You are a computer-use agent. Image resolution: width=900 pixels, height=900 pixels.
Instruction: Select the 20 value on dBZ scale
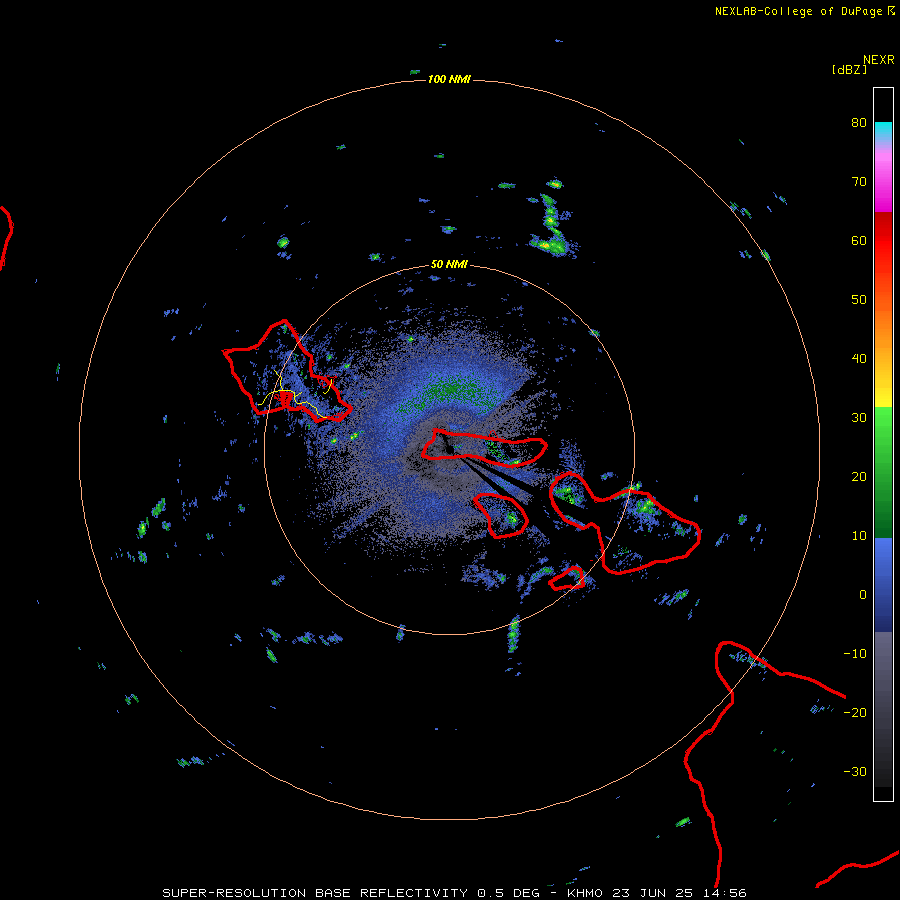(859, 476)
